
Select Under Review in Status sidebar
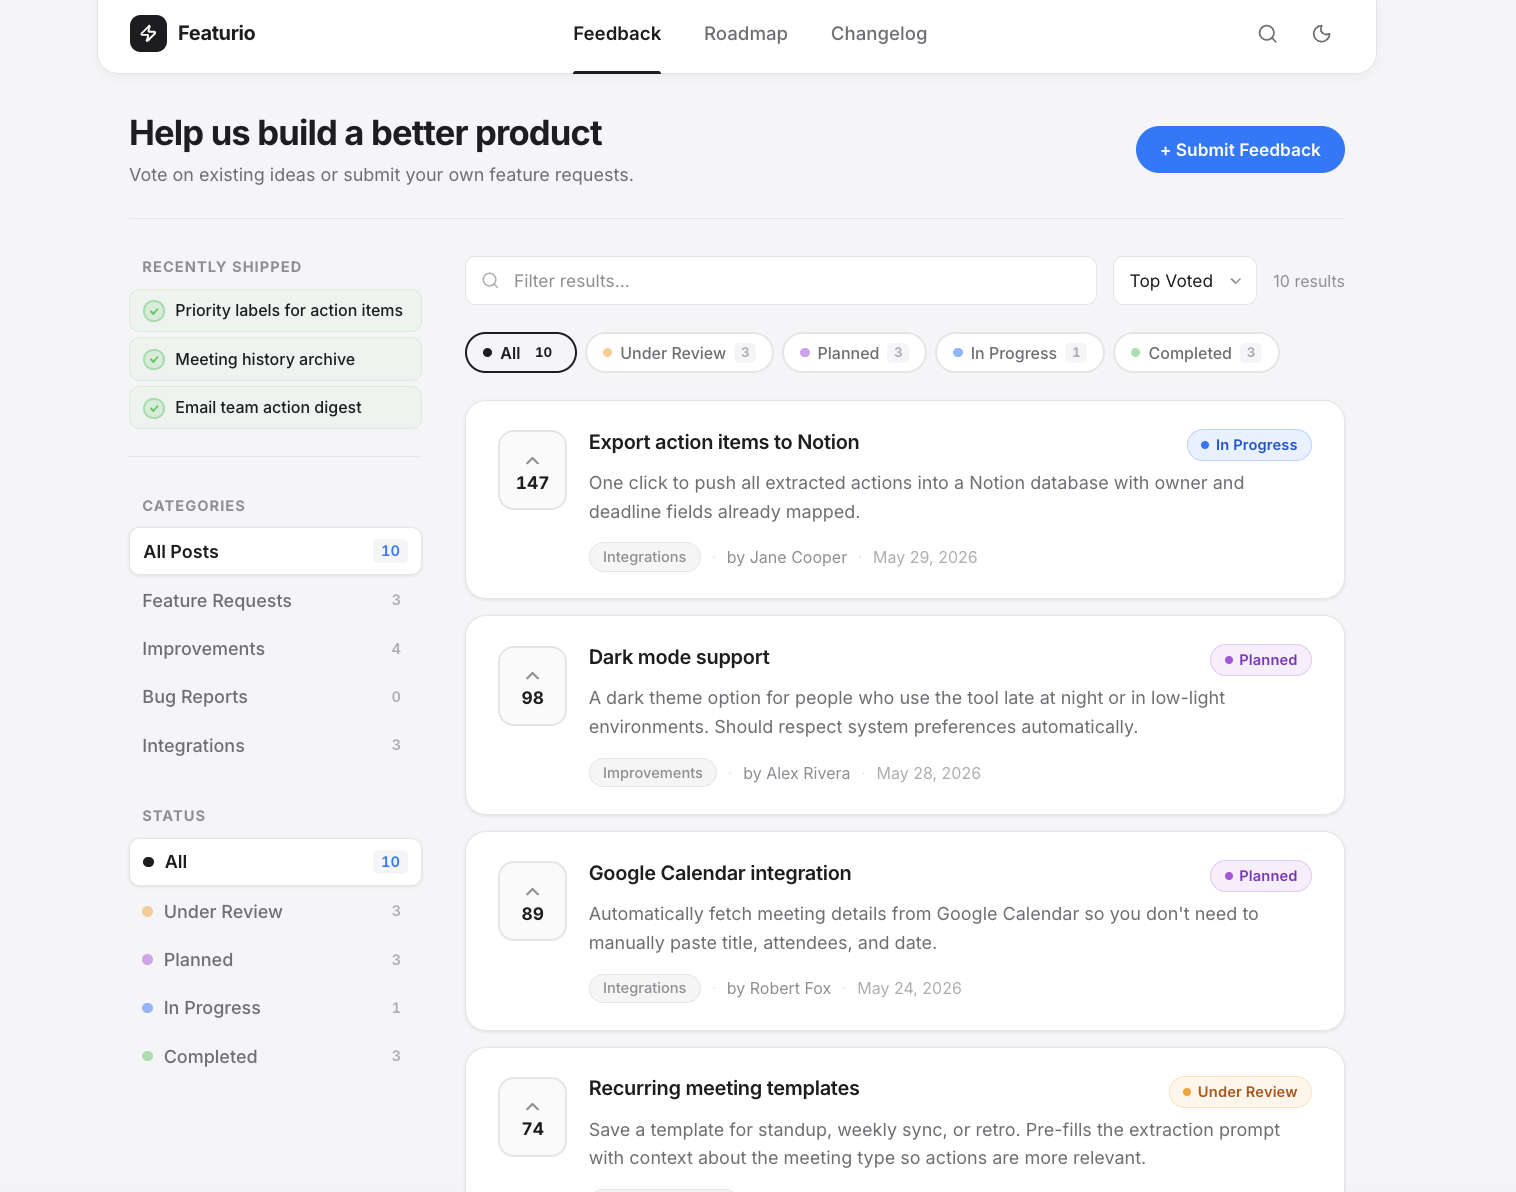click(x=275, y=911)
